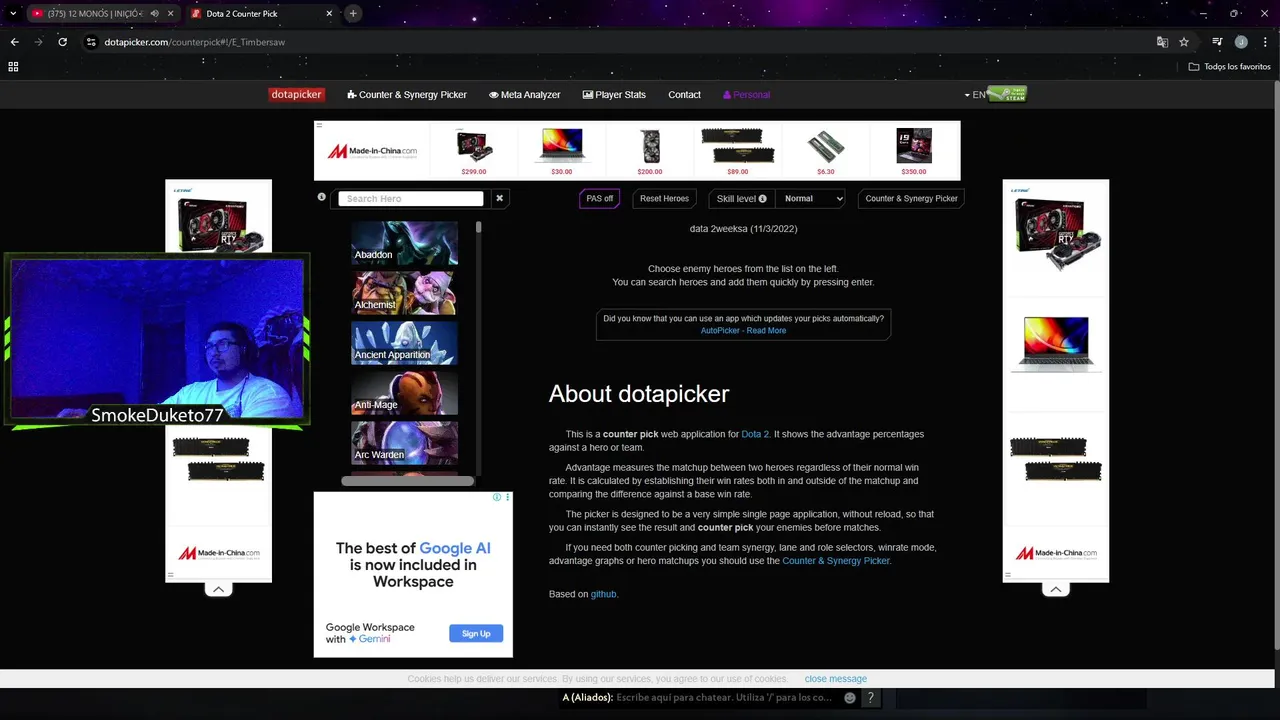
Task: Select Abaddon hero from the list
Action: pos(404,243)
